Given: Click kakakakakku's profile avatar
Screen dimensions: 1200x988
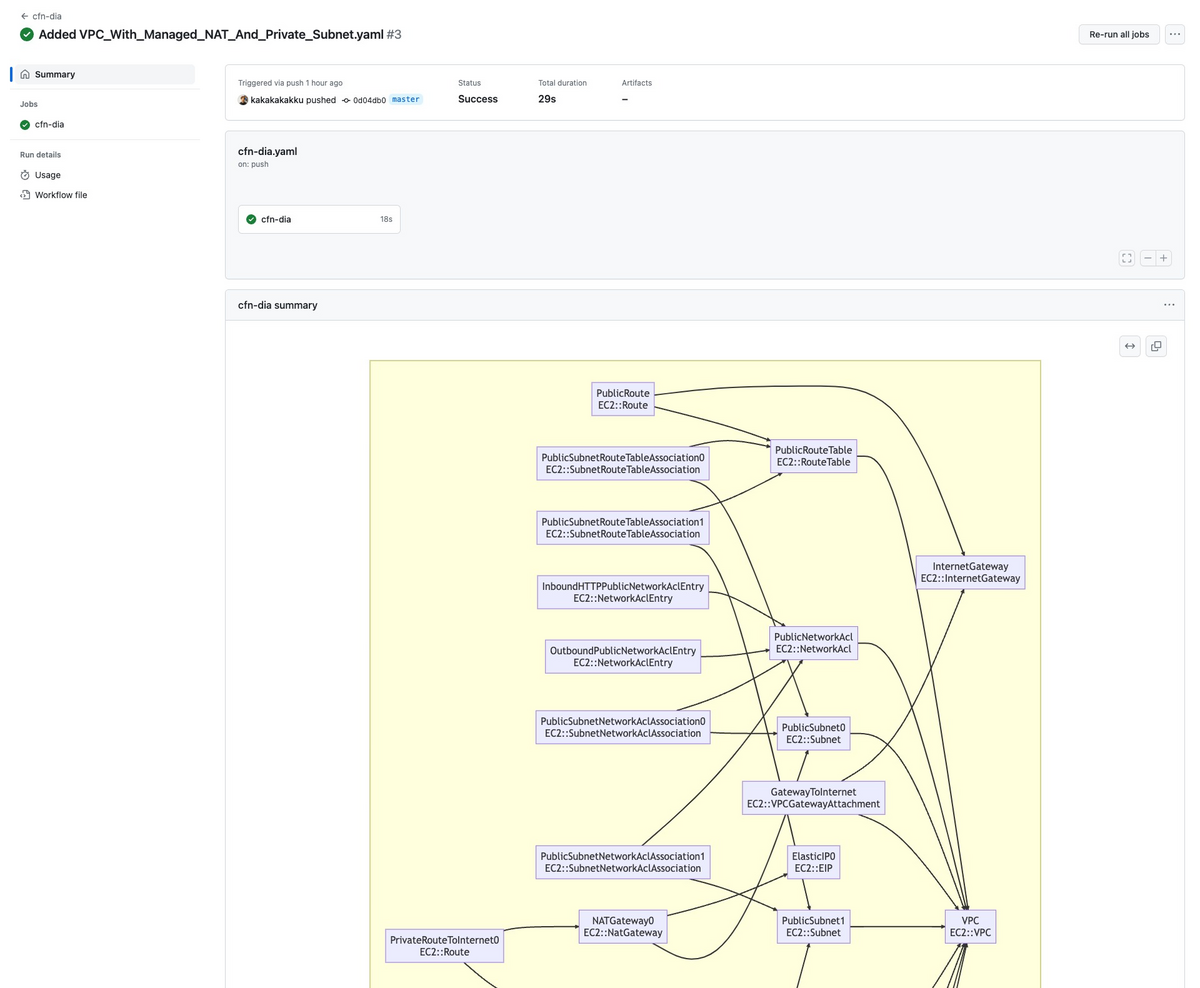Looking at the screenshot, I should (243, 100).
